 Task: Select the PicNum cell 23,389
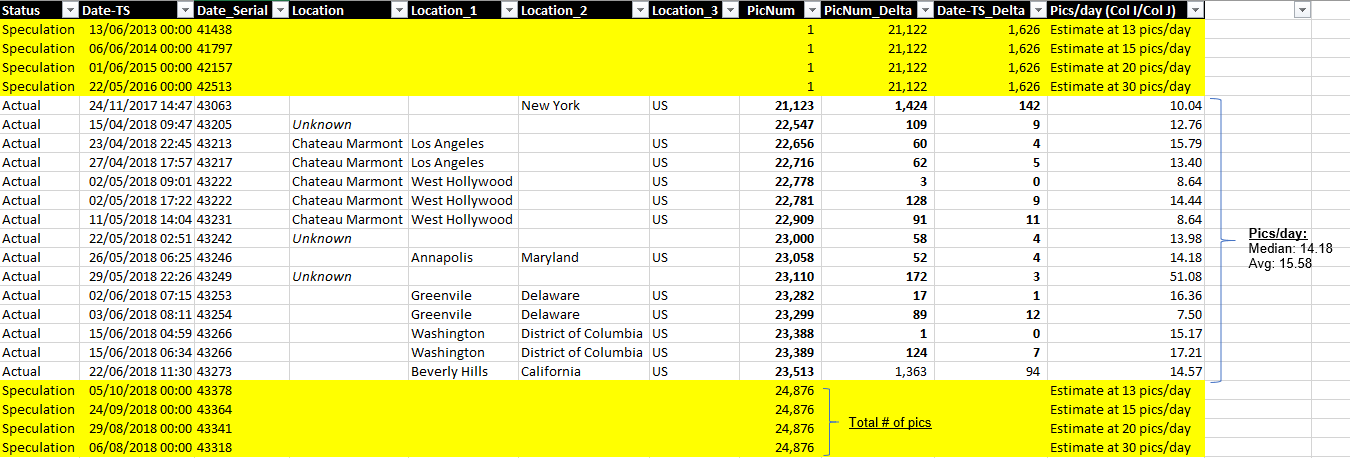(779, 352)
